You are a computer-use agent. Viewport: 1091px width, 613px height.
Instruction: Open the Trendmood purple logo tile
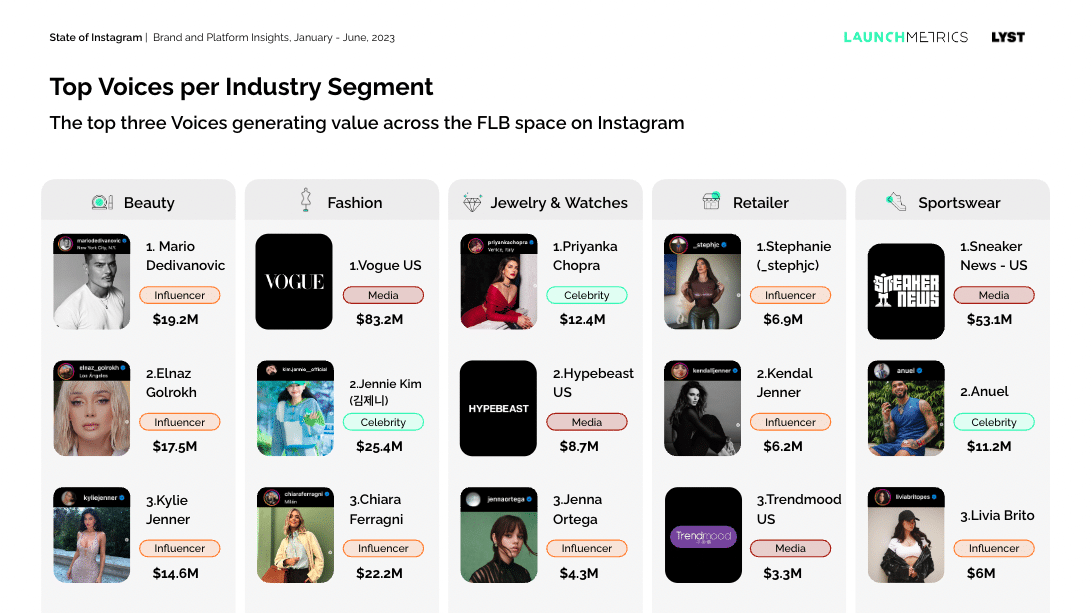pos(703,535)
